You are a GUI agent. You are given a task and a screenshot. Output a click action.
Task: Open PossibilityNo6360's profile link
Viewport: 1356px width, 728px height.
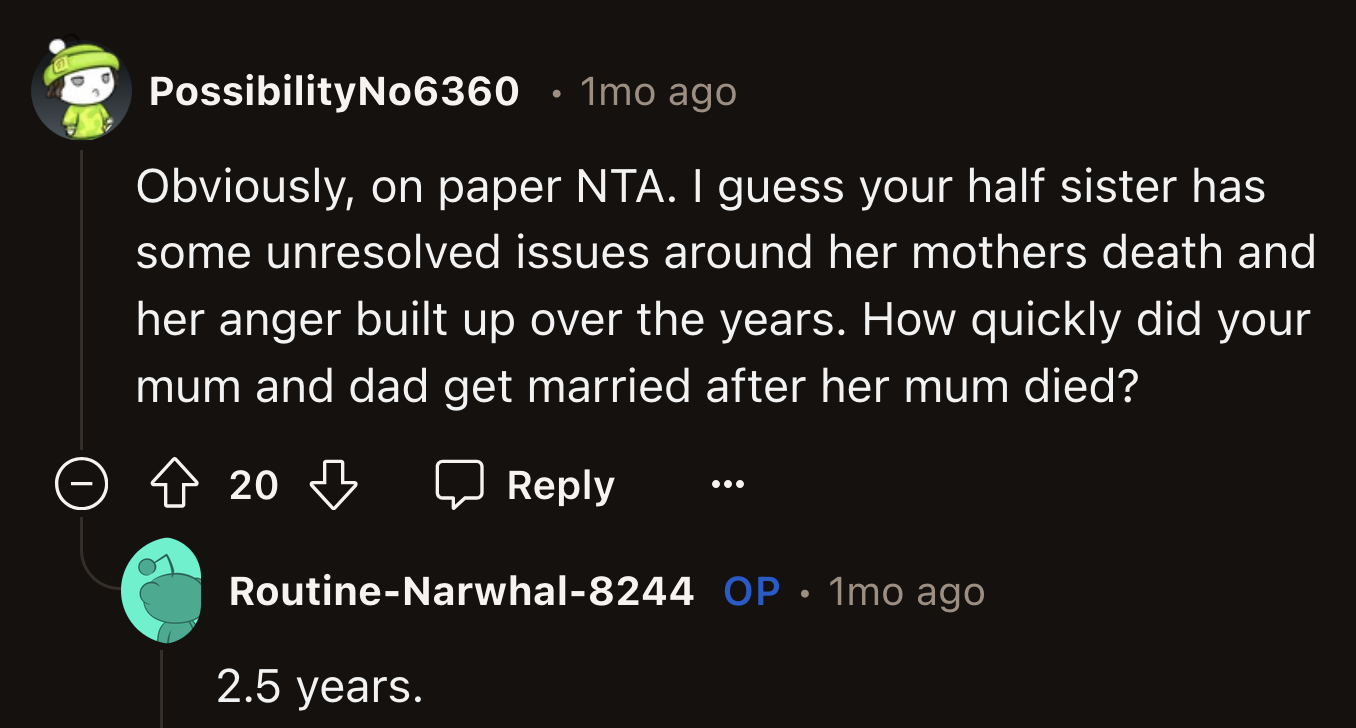pyautogui.click(x=334, y=91)
